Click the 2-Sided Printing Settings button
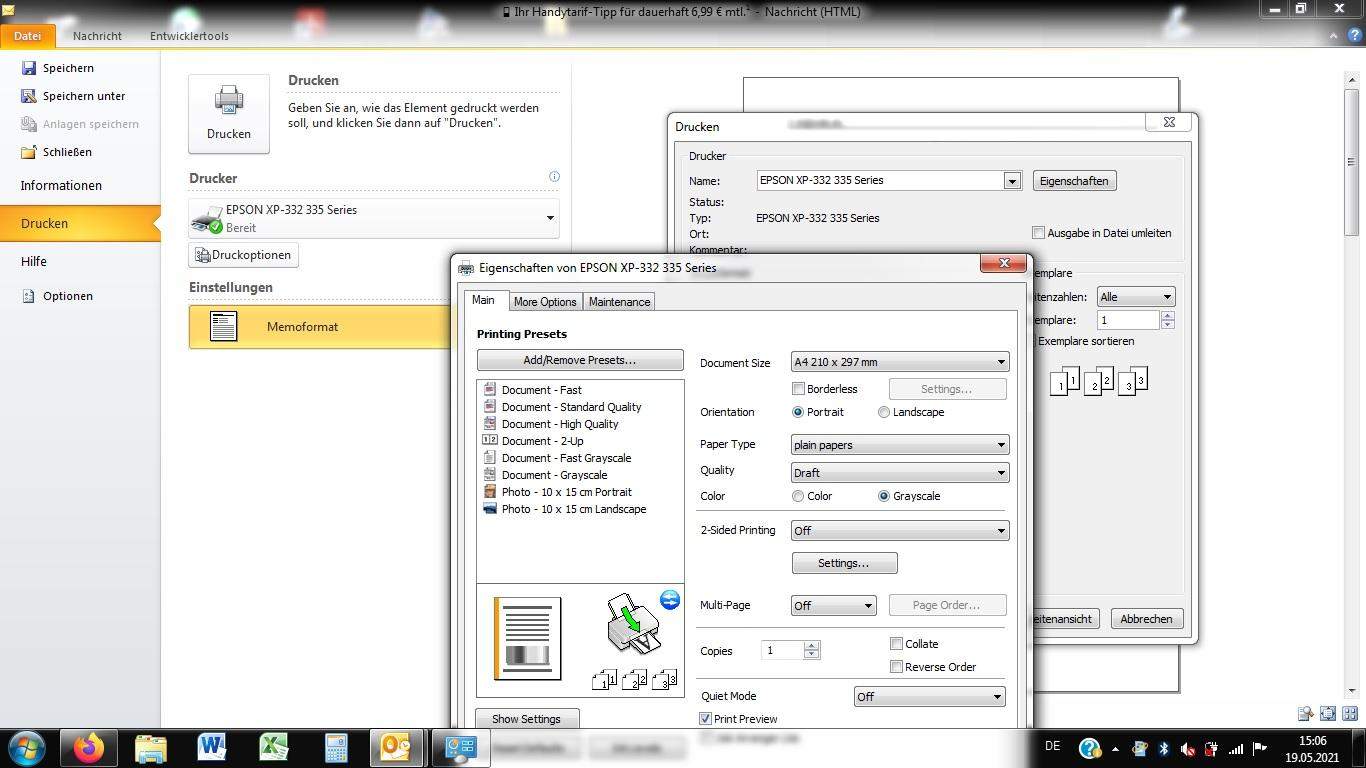This screenshot has width=1366, height=768. [x=844, y=563]
